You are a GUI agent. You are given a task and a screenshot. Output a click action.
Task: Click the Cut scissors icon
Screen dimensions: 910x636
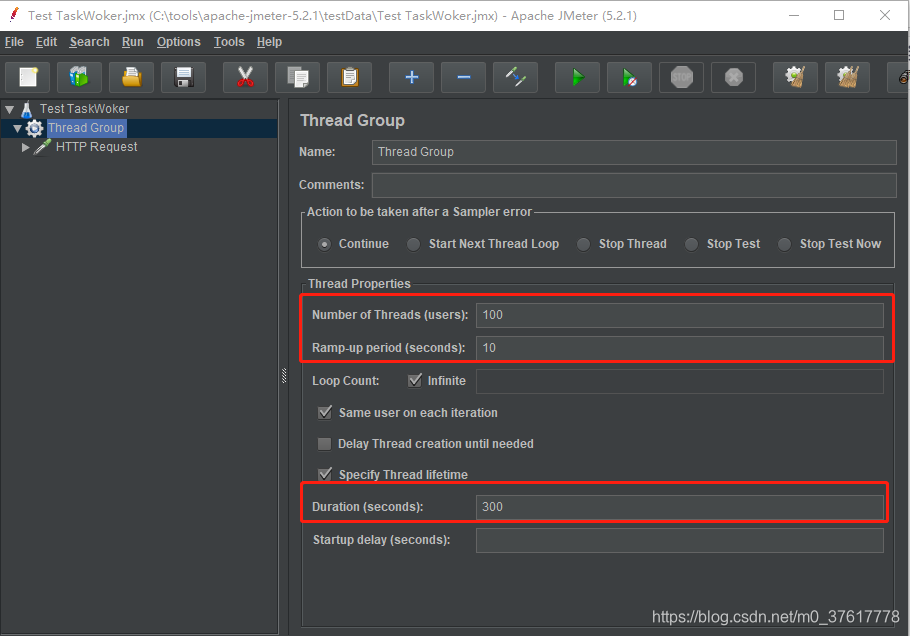tap(245, 77)
